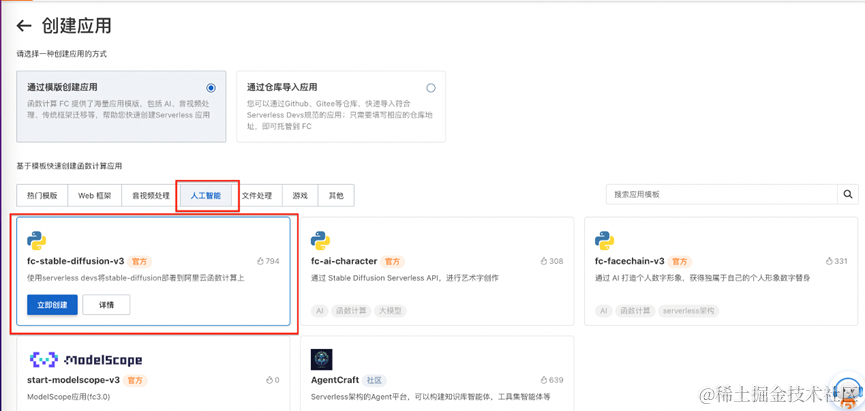
Task: Click the start-modelscope-v3 title
Action: 73,380
